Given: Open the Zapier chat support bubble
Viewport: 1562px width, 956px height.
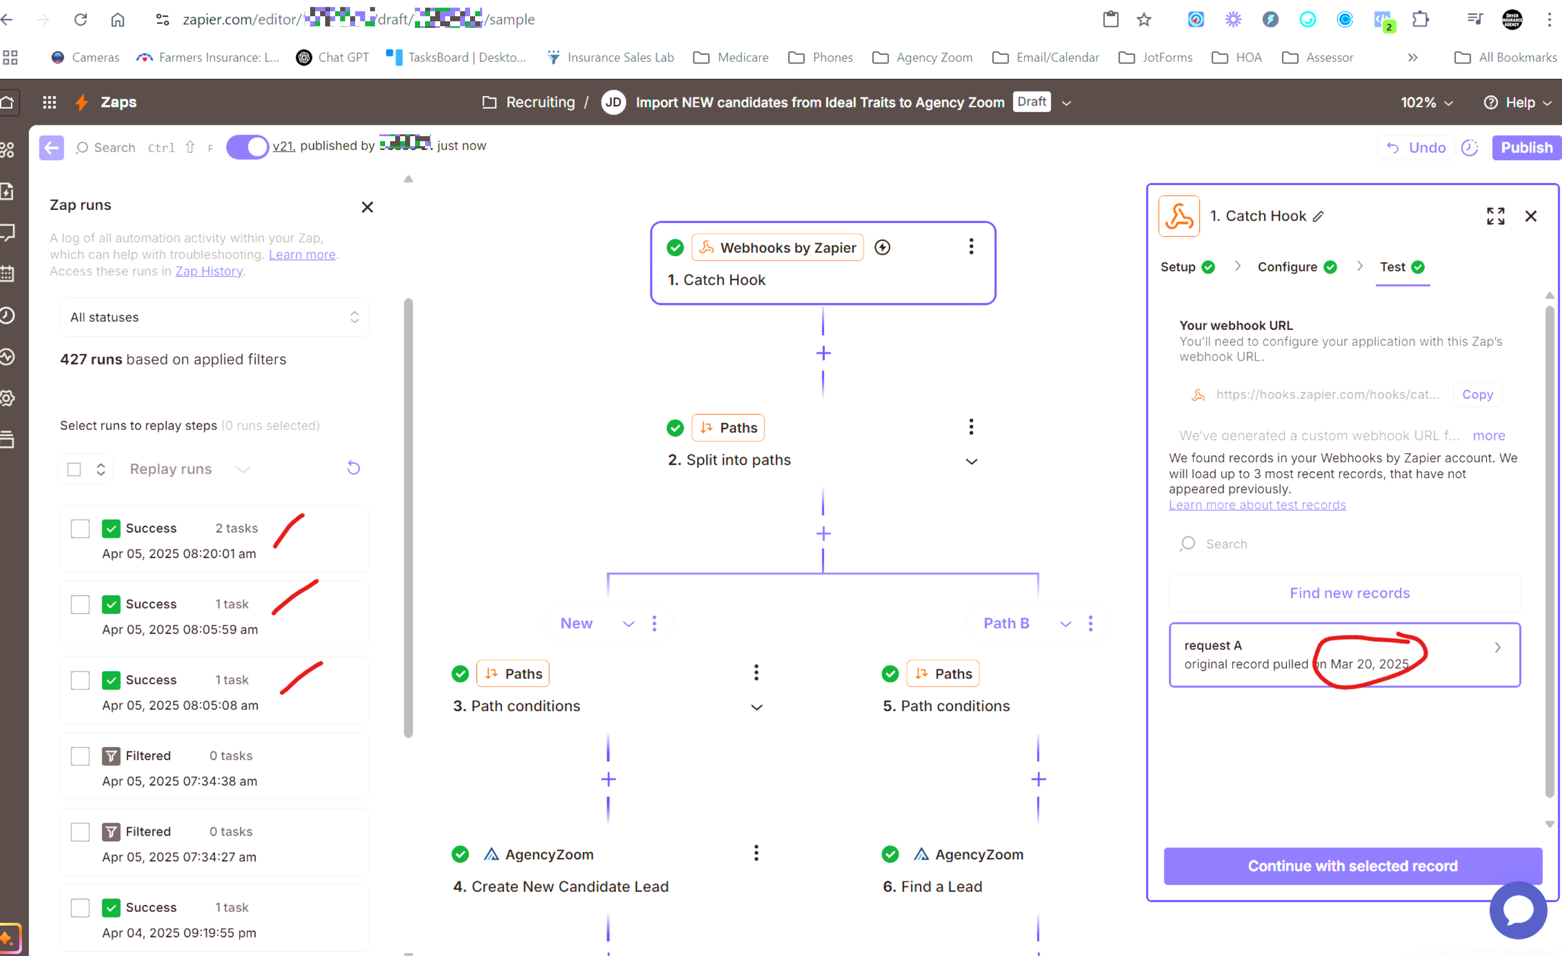Looking at the screenshot, I should point(1518,909).
